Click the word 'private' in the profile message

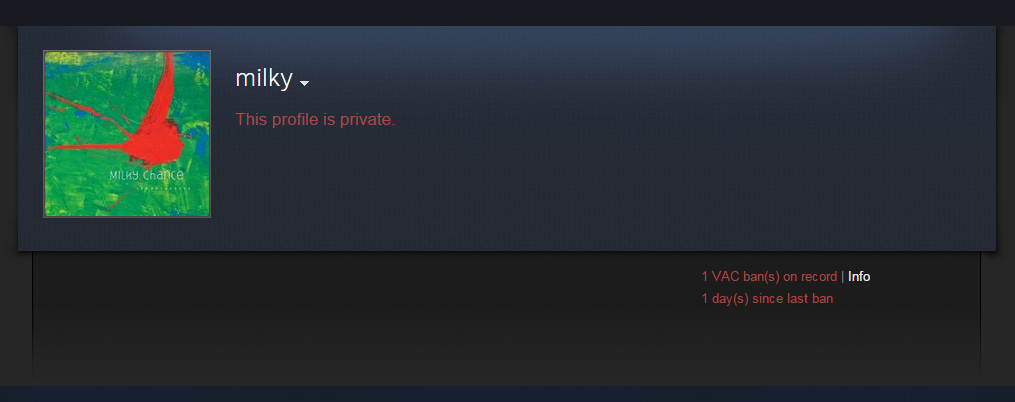(370, 120)
